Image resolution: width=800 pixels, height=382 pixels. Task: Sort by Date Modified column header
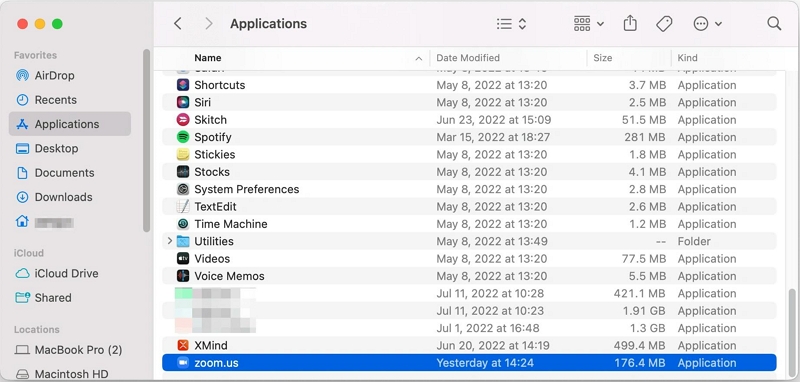468,58
